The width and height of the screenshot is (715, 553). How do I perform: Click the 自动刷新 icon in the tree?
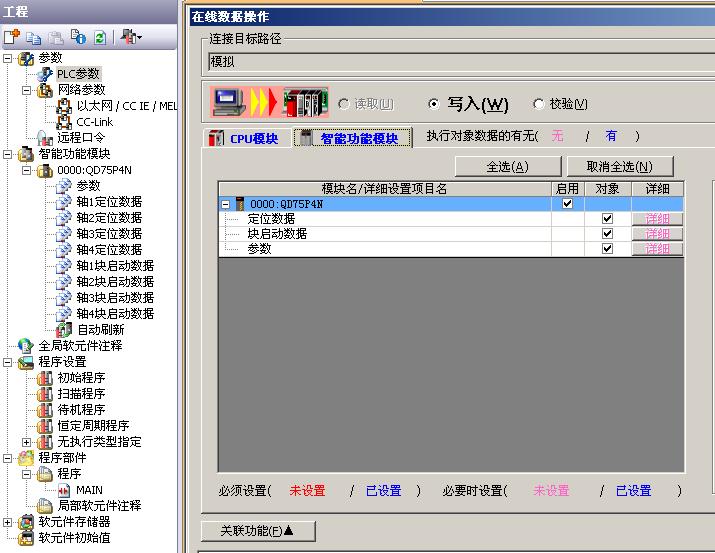tap(64, 329)
